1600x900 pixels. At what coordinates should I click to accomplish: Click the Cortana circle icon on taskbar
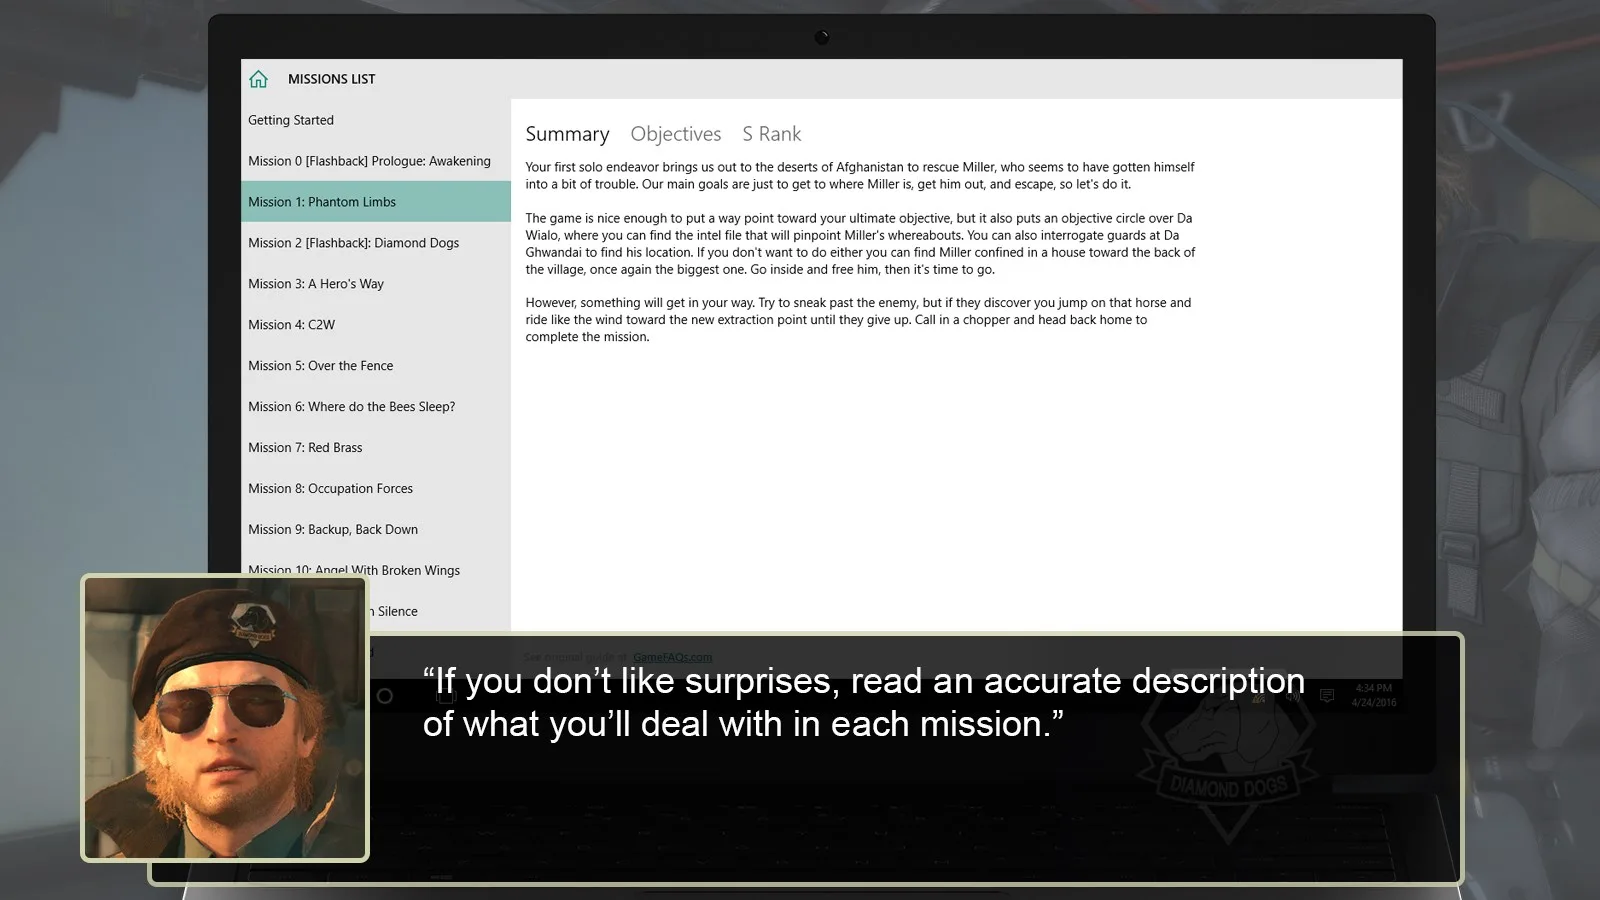click(385, 695)
